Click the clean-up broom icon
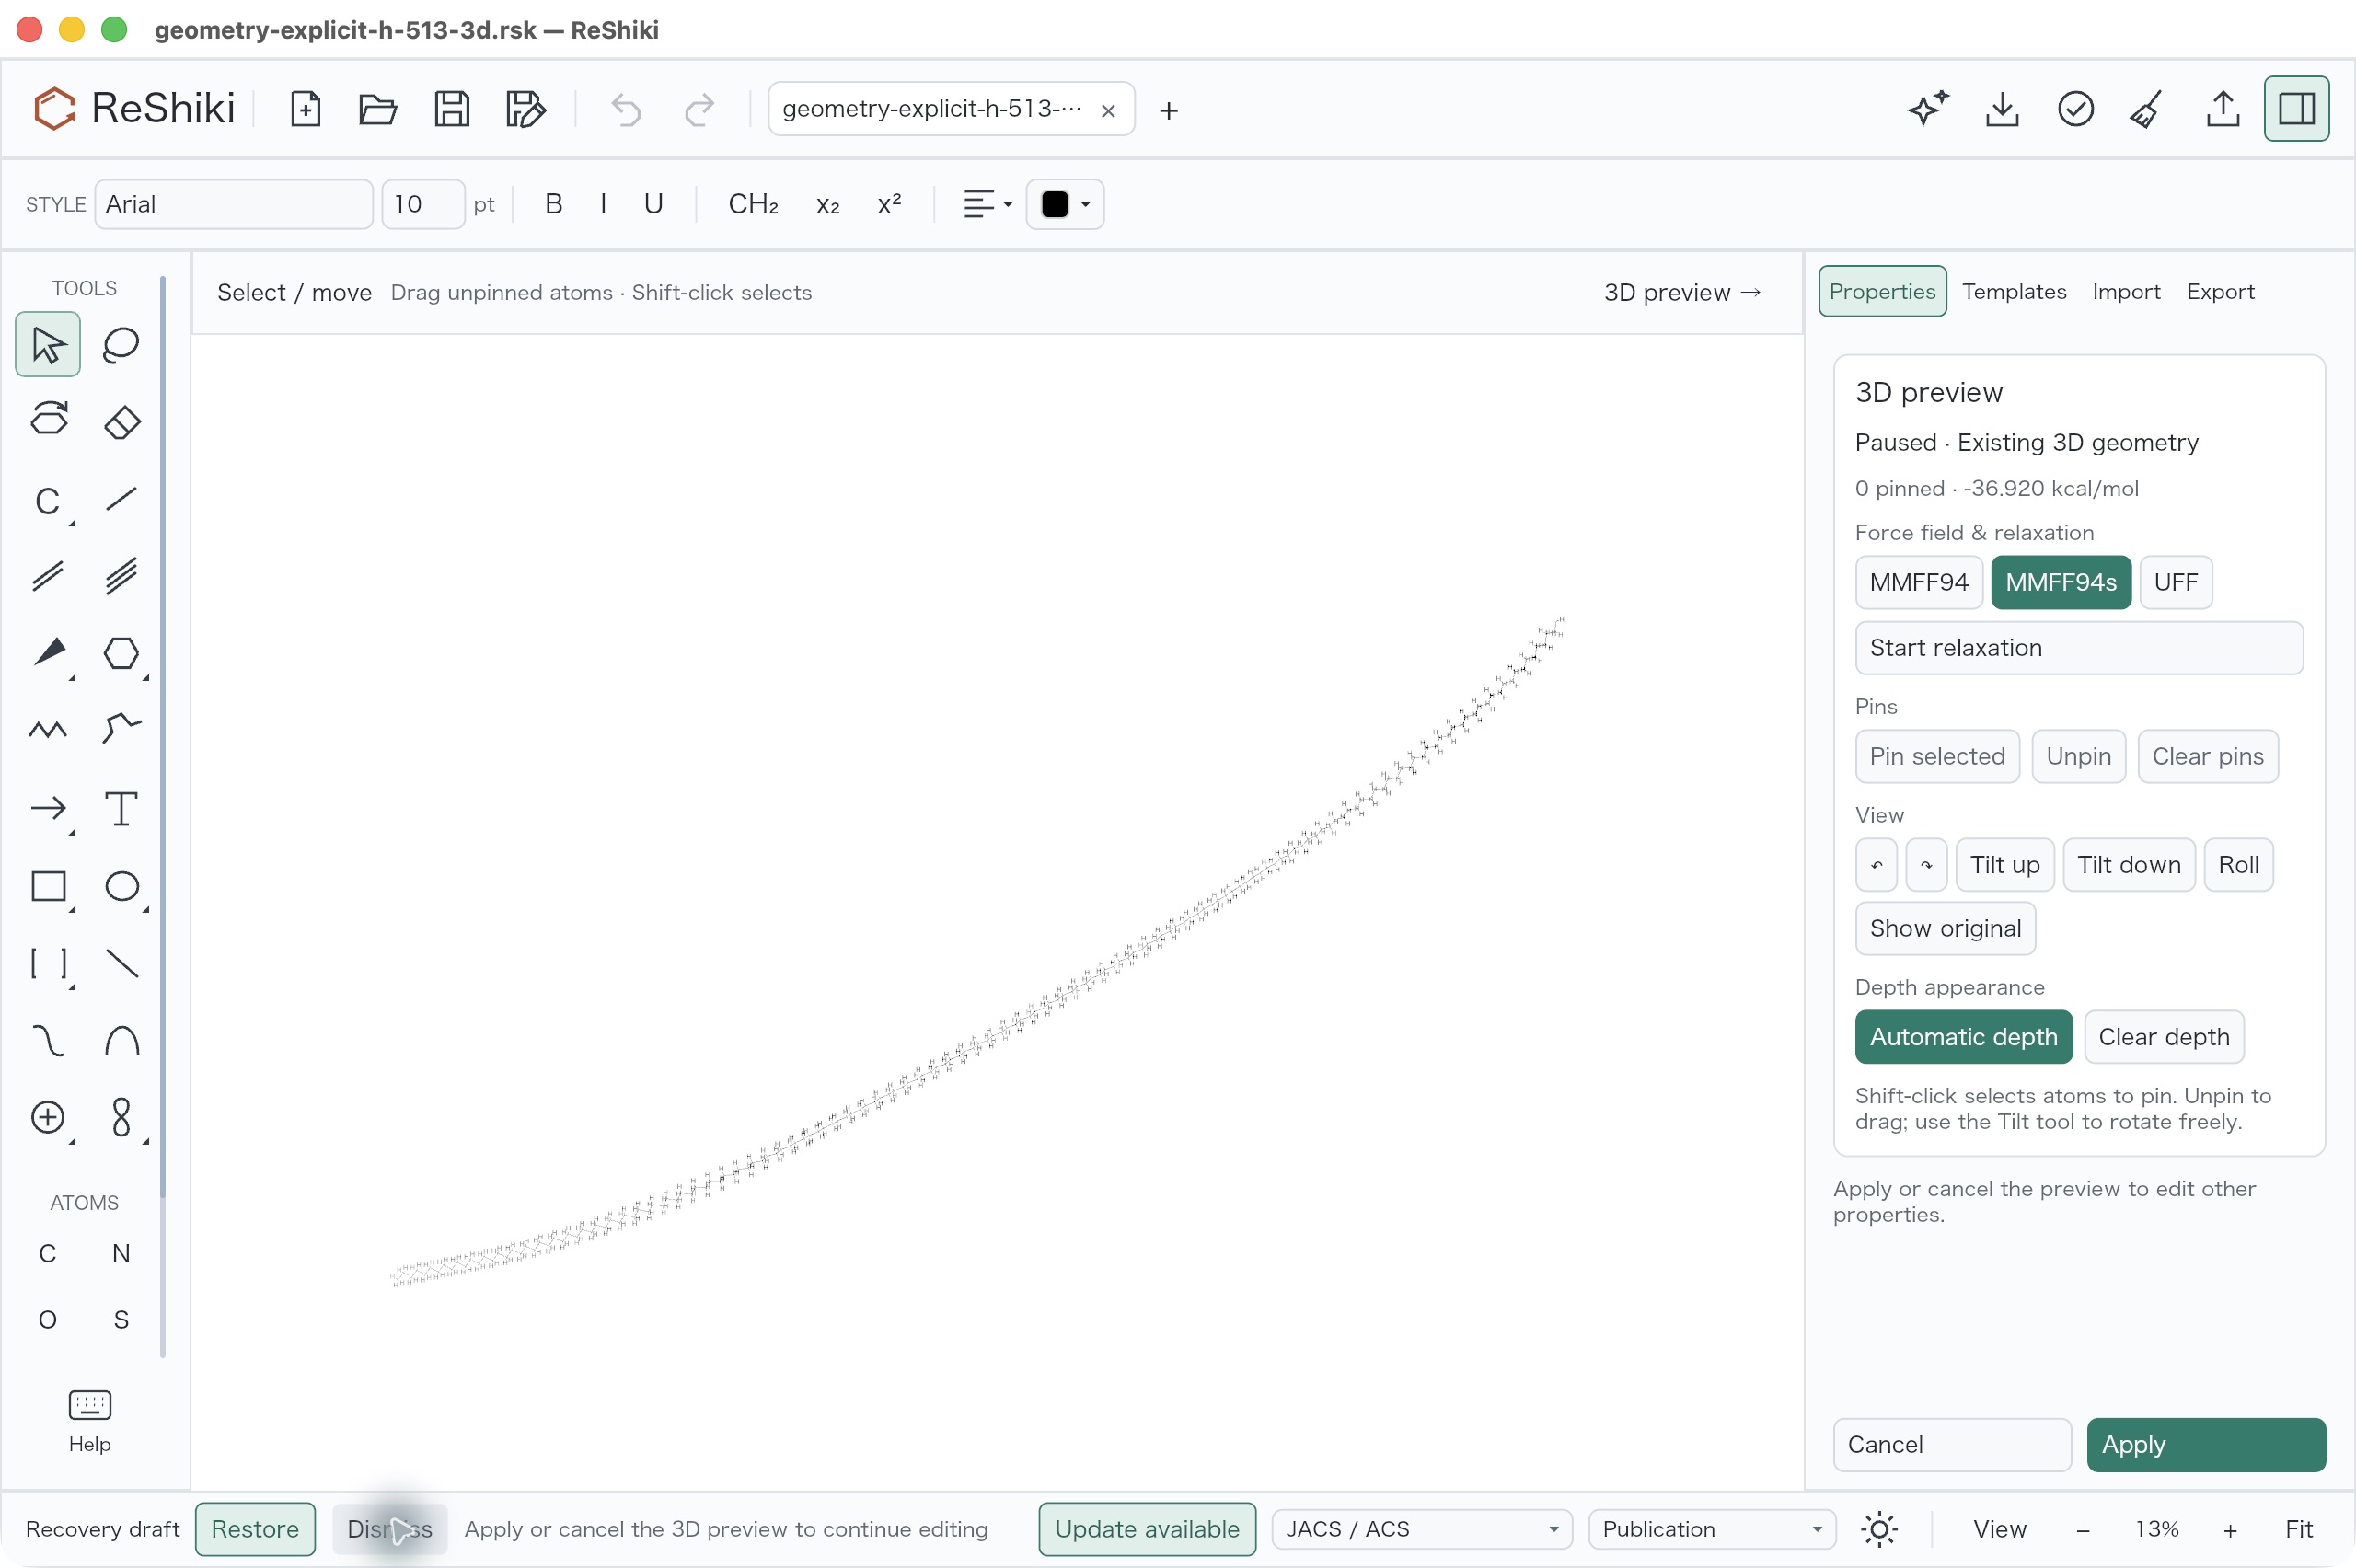 click(x=2148, y=108)
